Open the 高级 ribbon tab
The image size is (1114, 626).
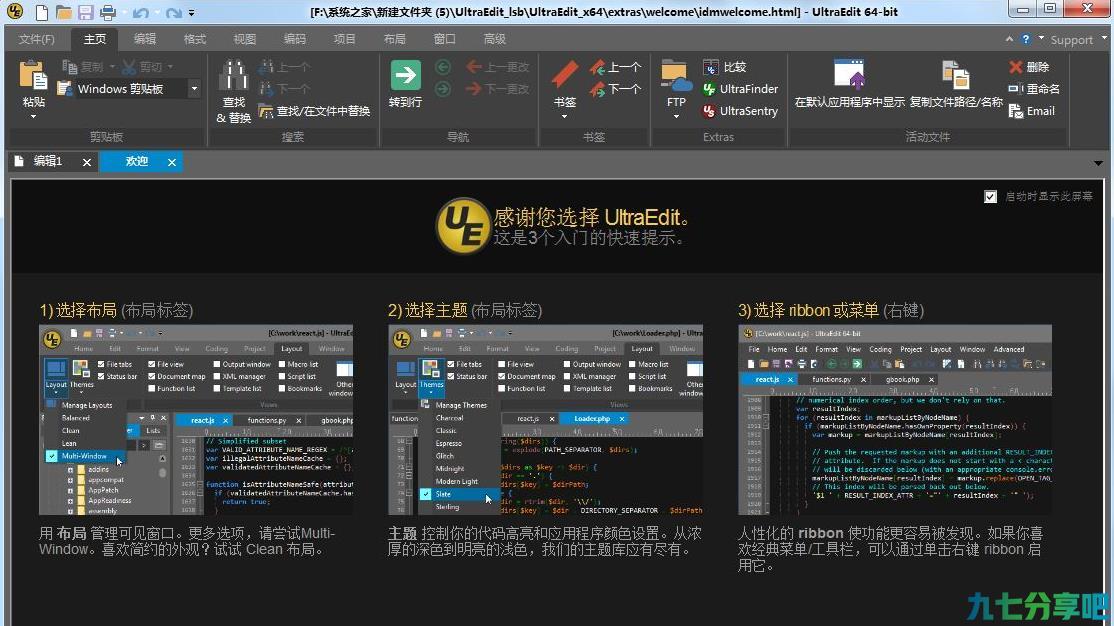tap(494, 39)
